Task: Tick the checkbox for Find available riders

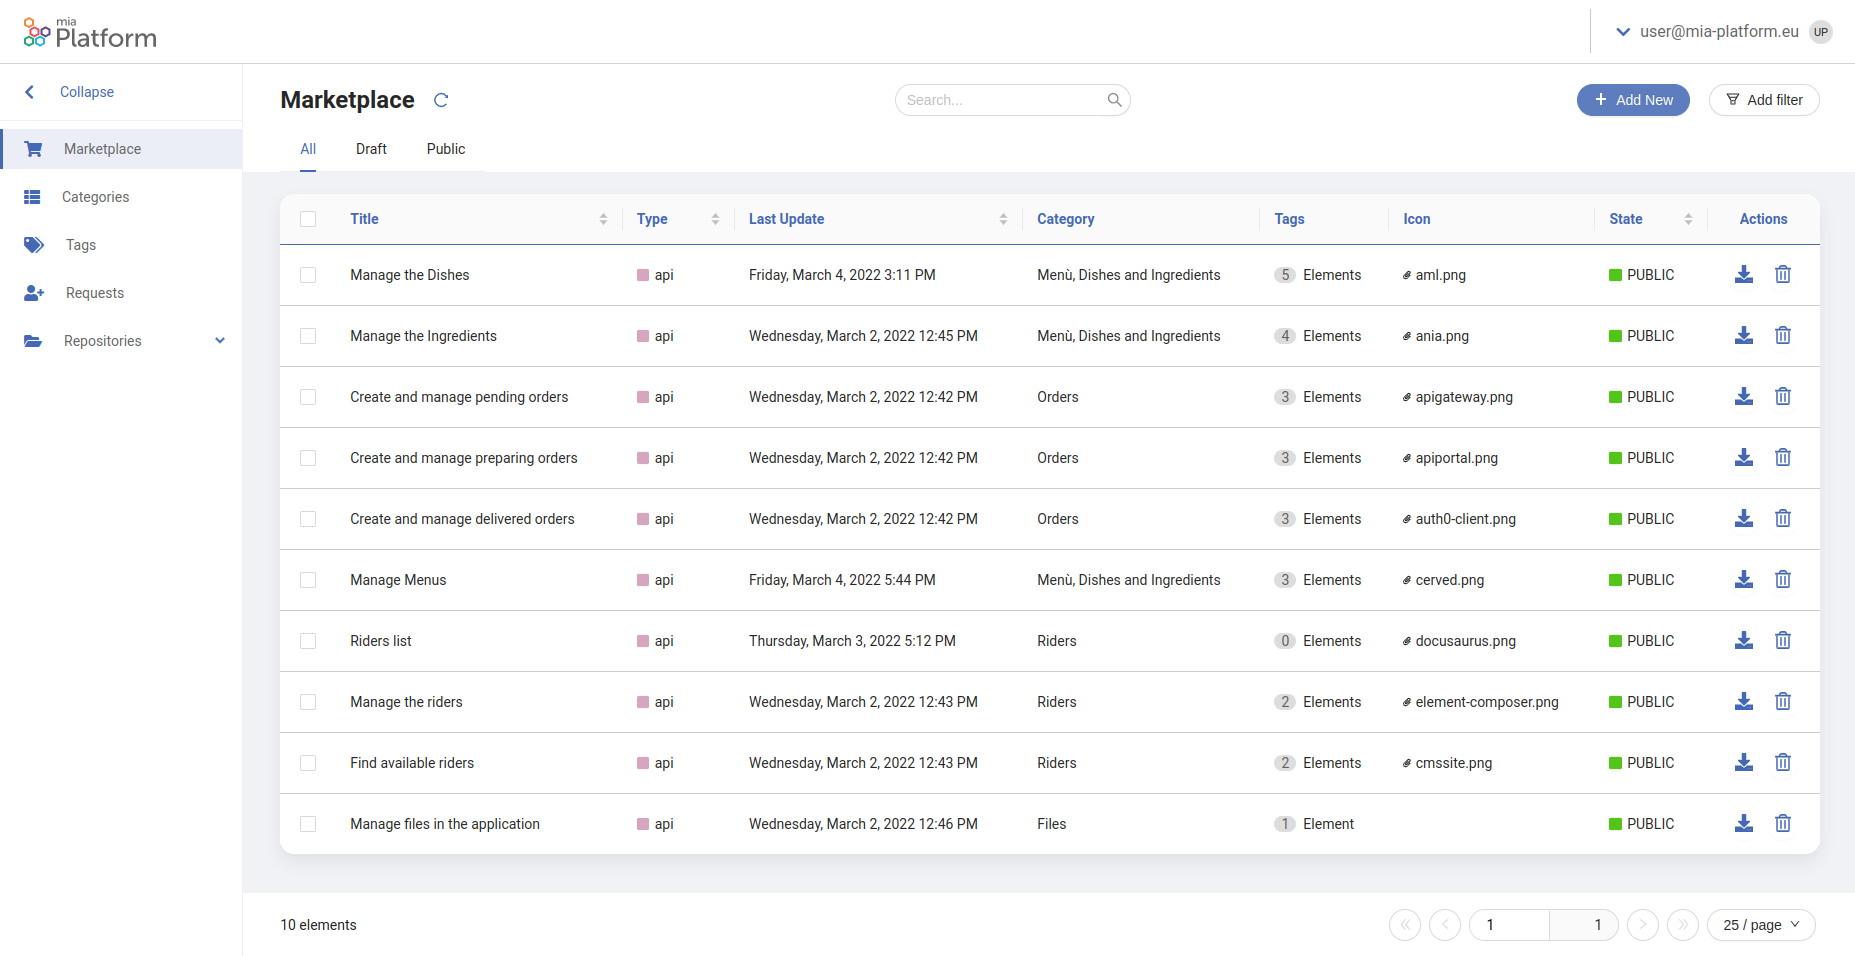Action: pyautogui.click(x=308, y=763)
